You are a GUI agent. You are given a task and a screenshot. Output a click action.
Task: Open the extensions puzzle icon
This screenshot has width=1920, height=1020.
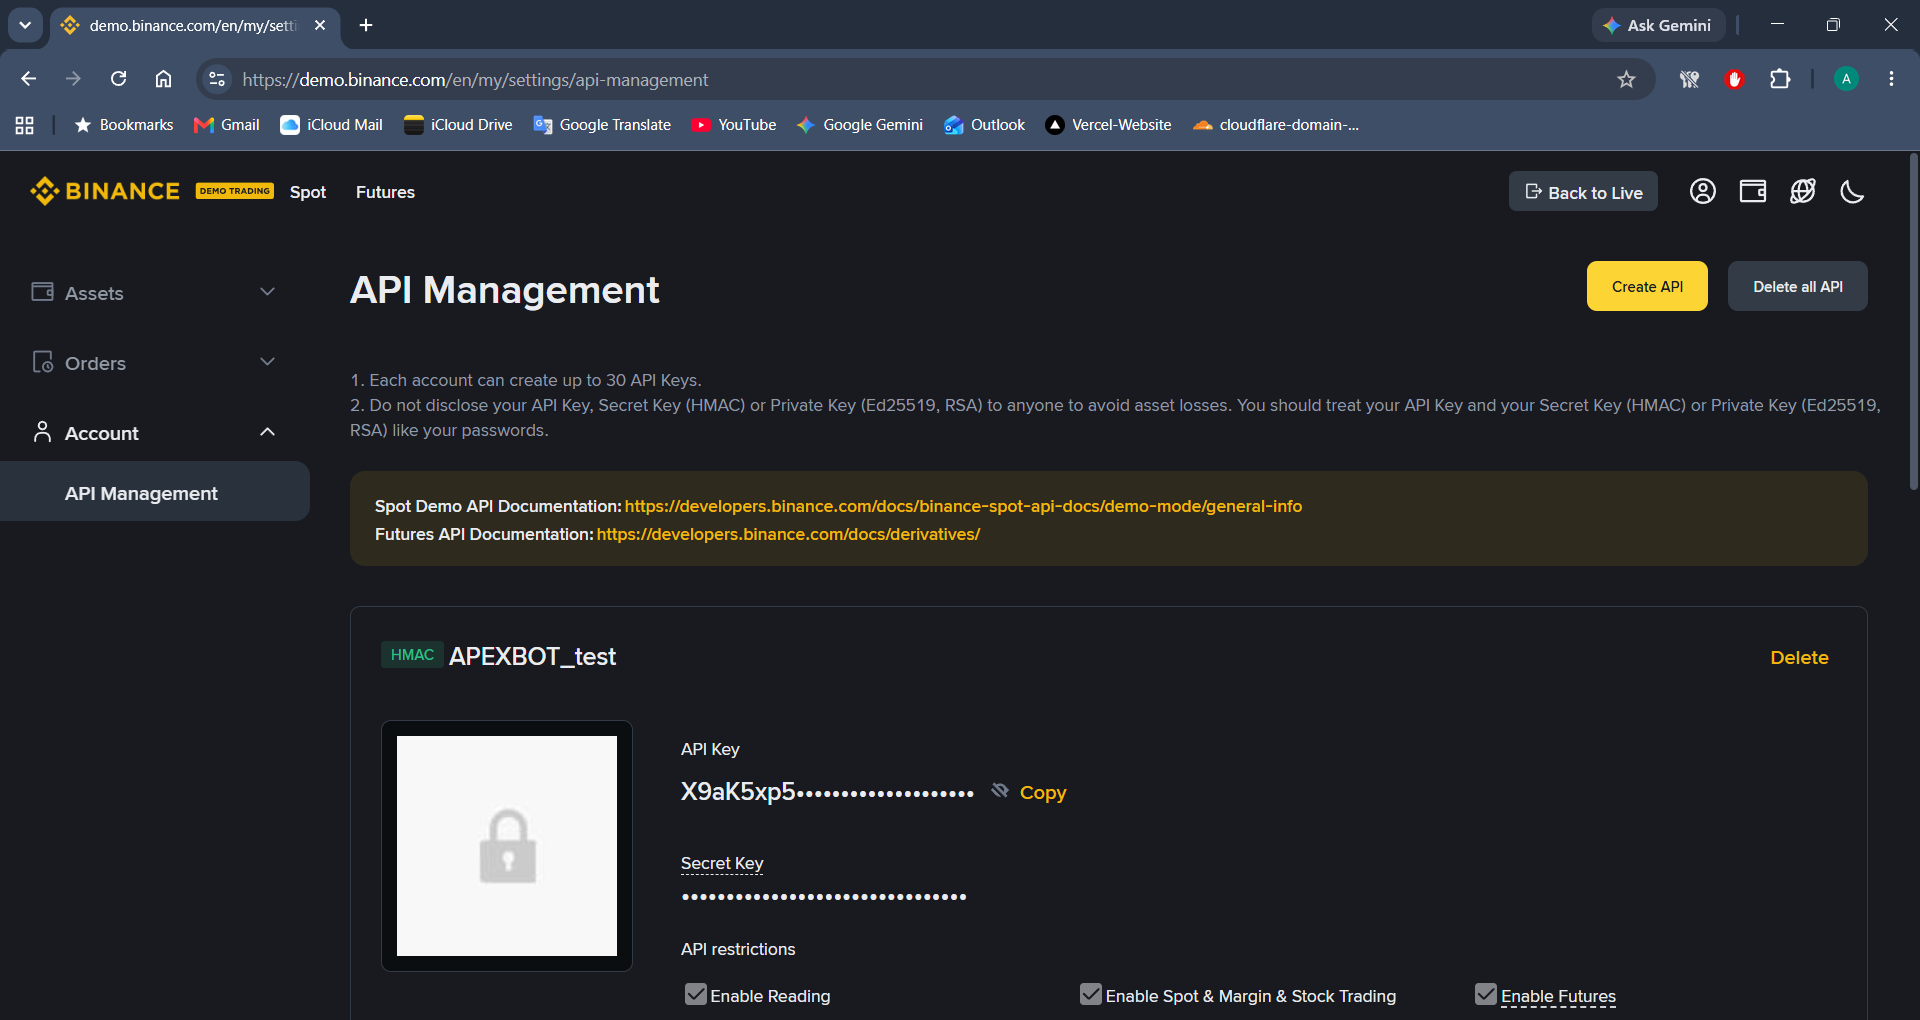(1780, 79)
